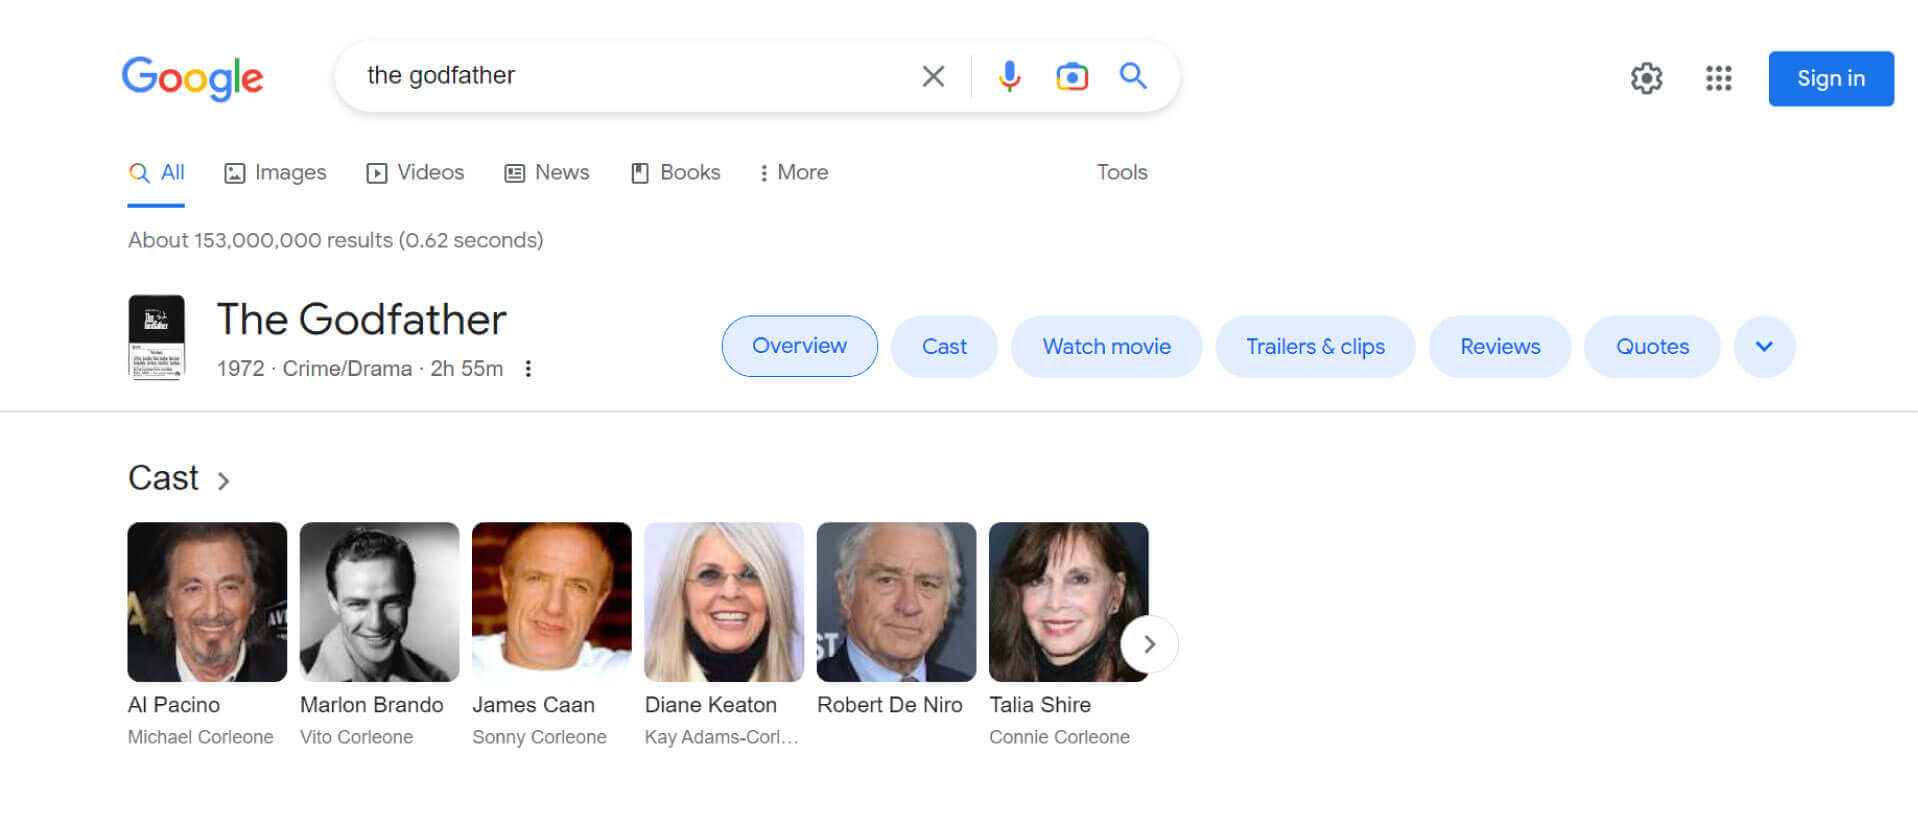Open the Google apps grid icon

point(1718,78)
